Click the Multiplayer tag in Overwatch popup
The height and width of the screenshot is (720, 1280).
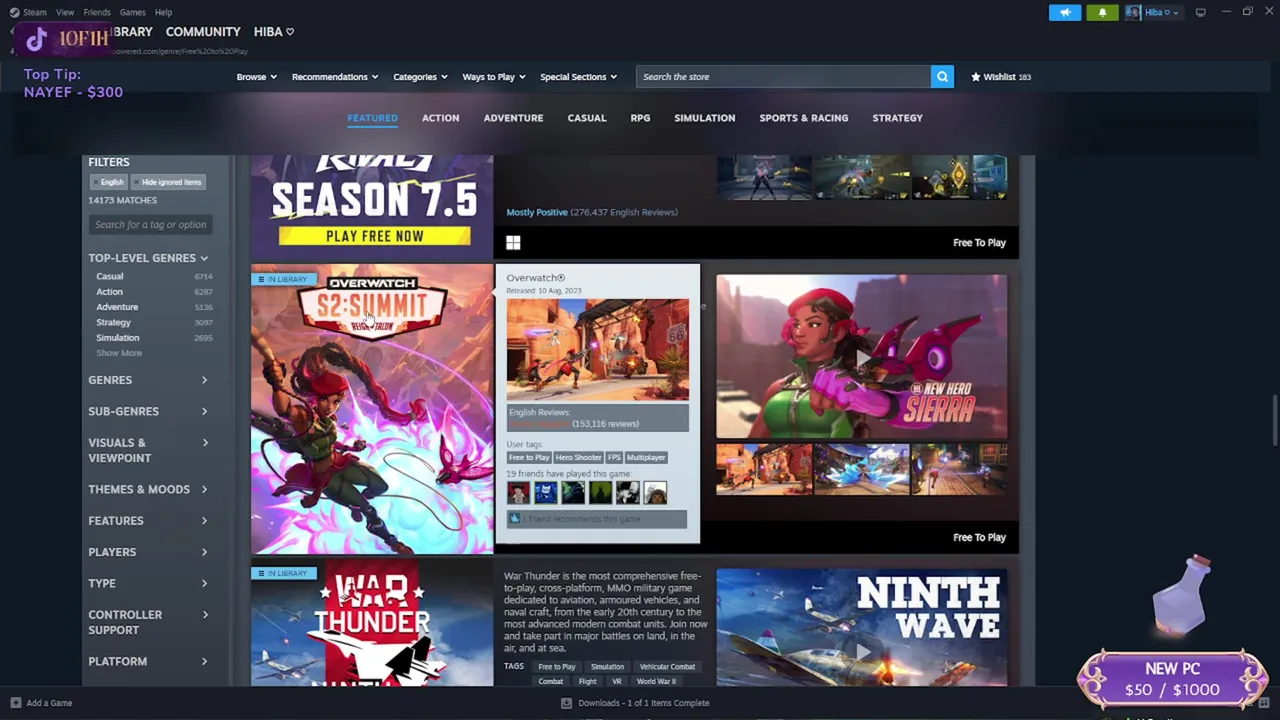coord(645,457)
